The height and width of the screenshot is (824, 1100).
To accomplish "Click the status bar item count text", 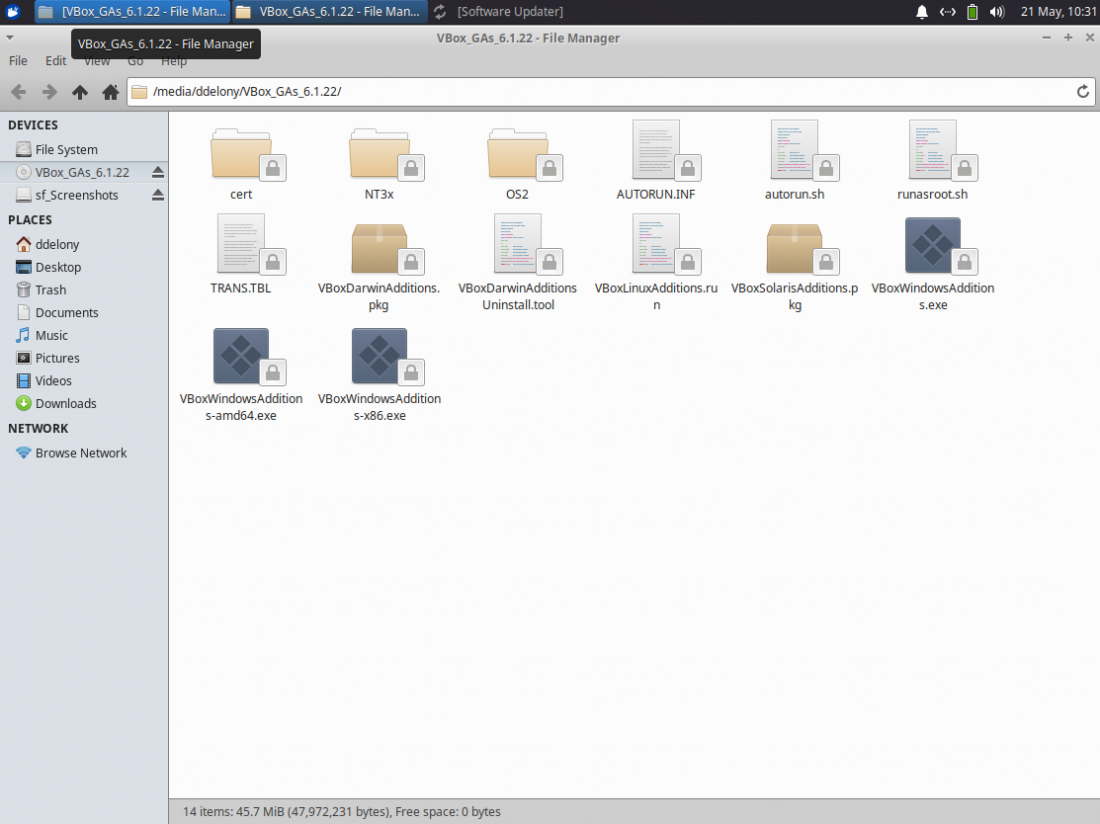I will pyautogui.click(x=342, y=811).
